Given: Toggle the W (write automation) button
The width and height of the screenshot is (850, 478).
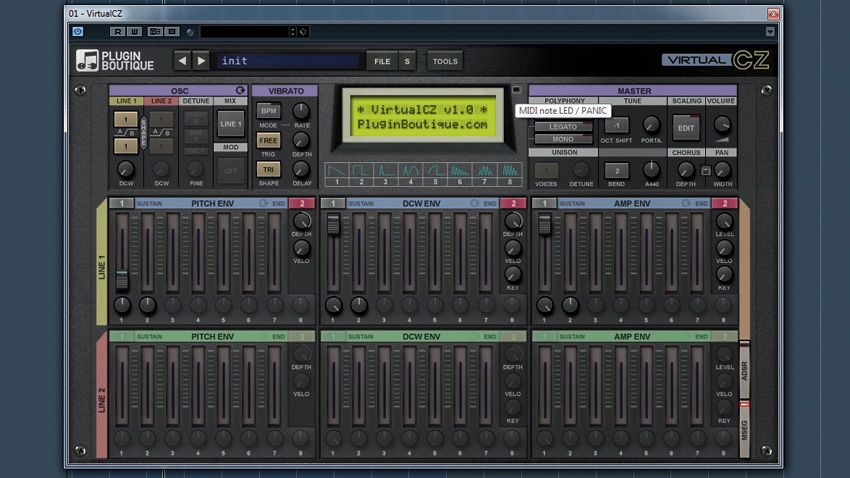Looking at the screenshot, I should pyautogui.click(x=134, y=31).
